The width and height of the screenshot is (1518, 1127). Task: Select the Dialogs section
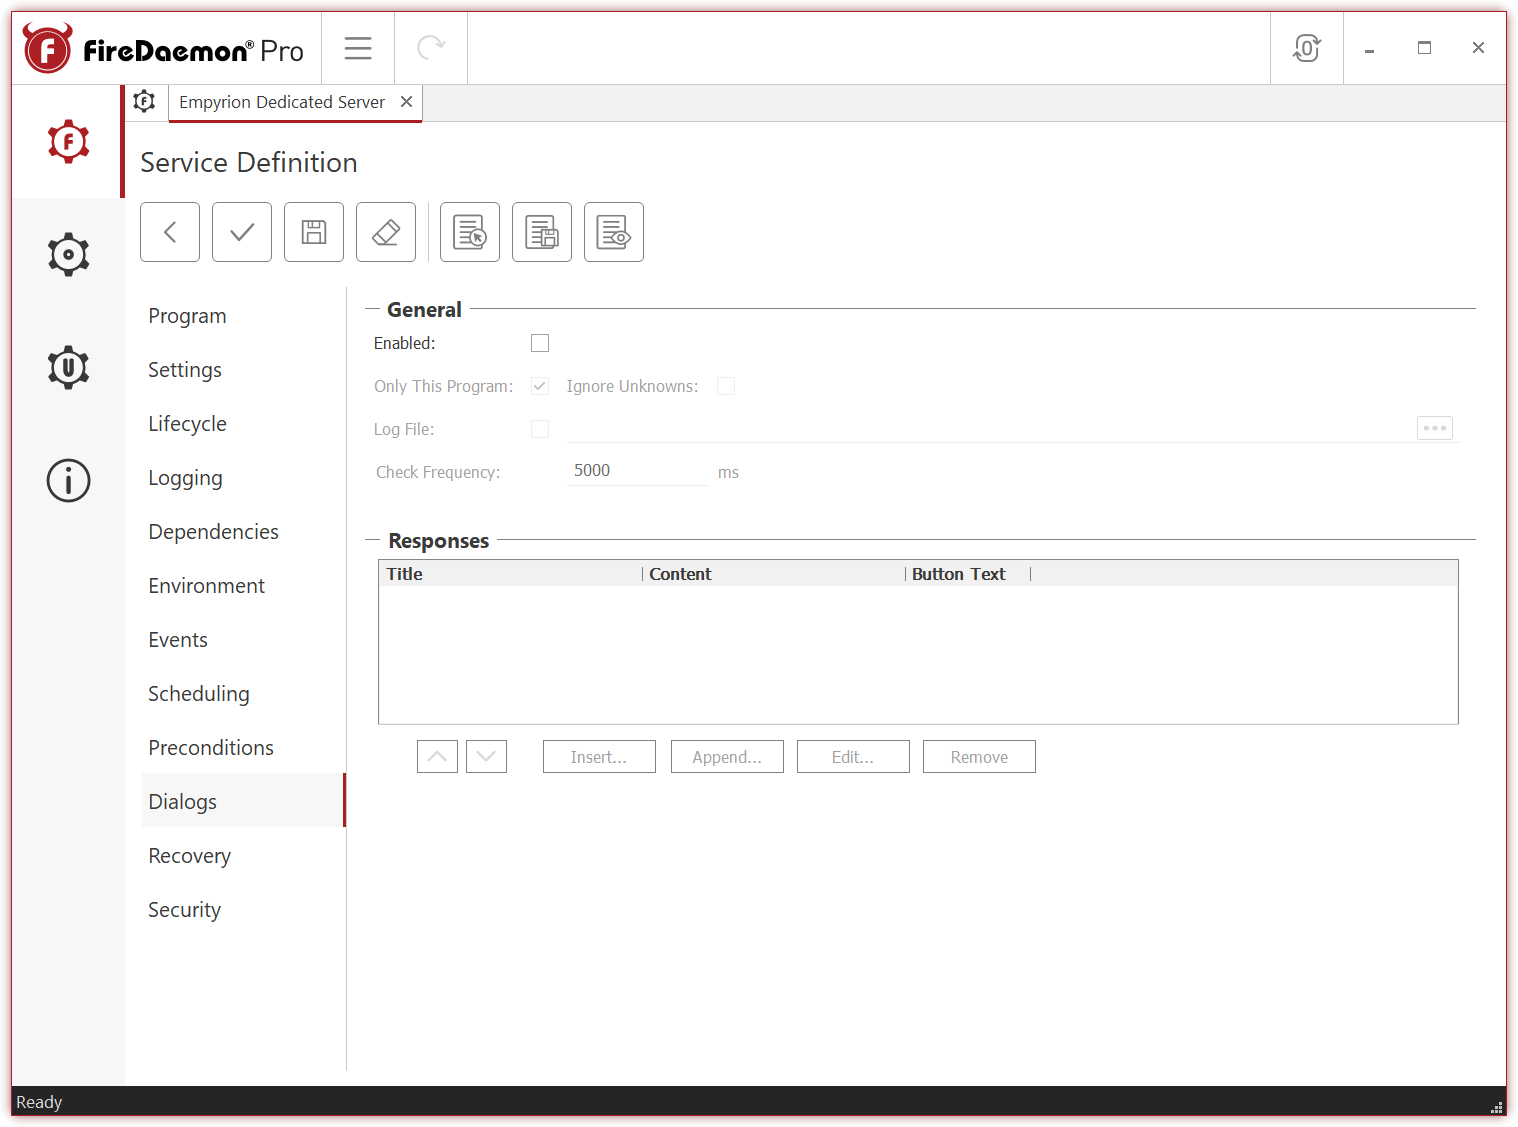244,802
